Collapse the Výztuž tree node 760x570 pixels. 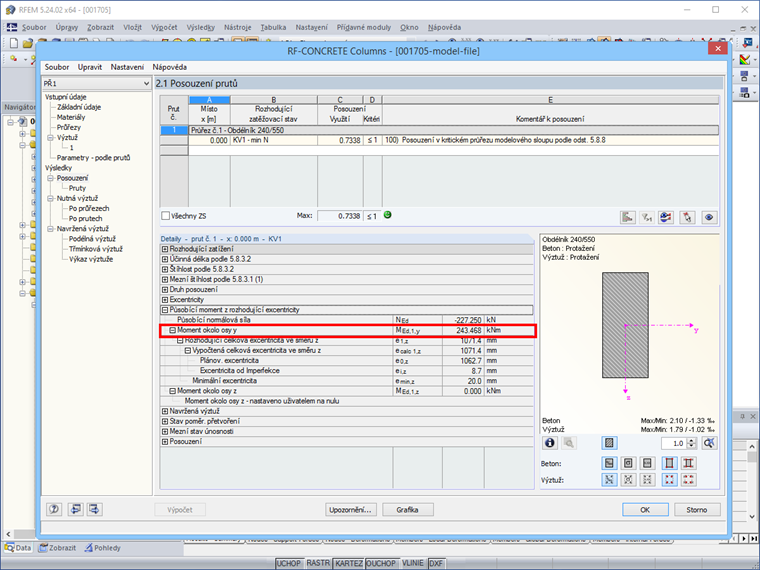point(50,138)
